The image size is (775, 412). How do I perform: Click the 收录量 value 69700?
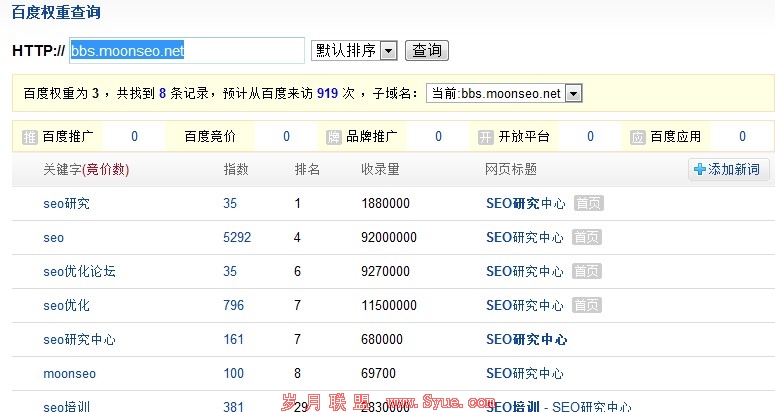379,373
